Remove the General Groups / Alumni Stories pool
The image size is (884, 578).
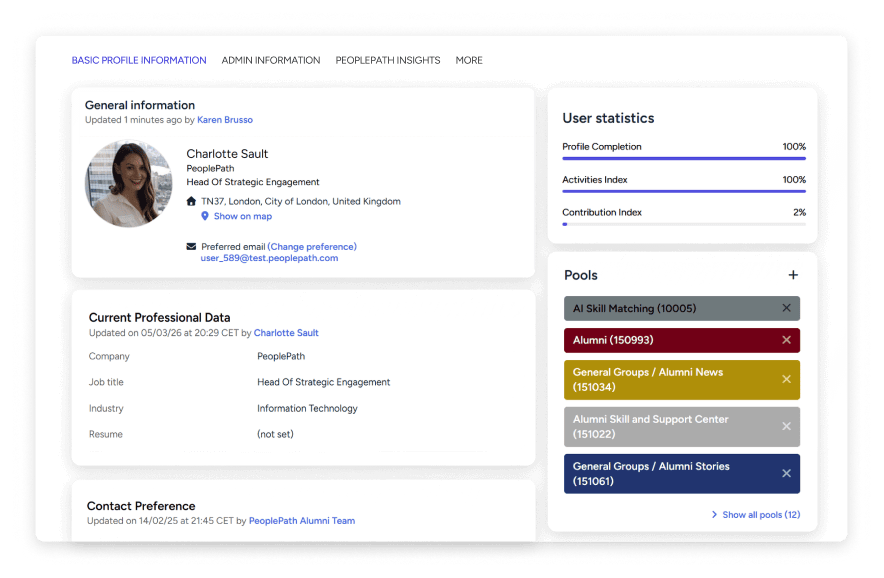784,473
